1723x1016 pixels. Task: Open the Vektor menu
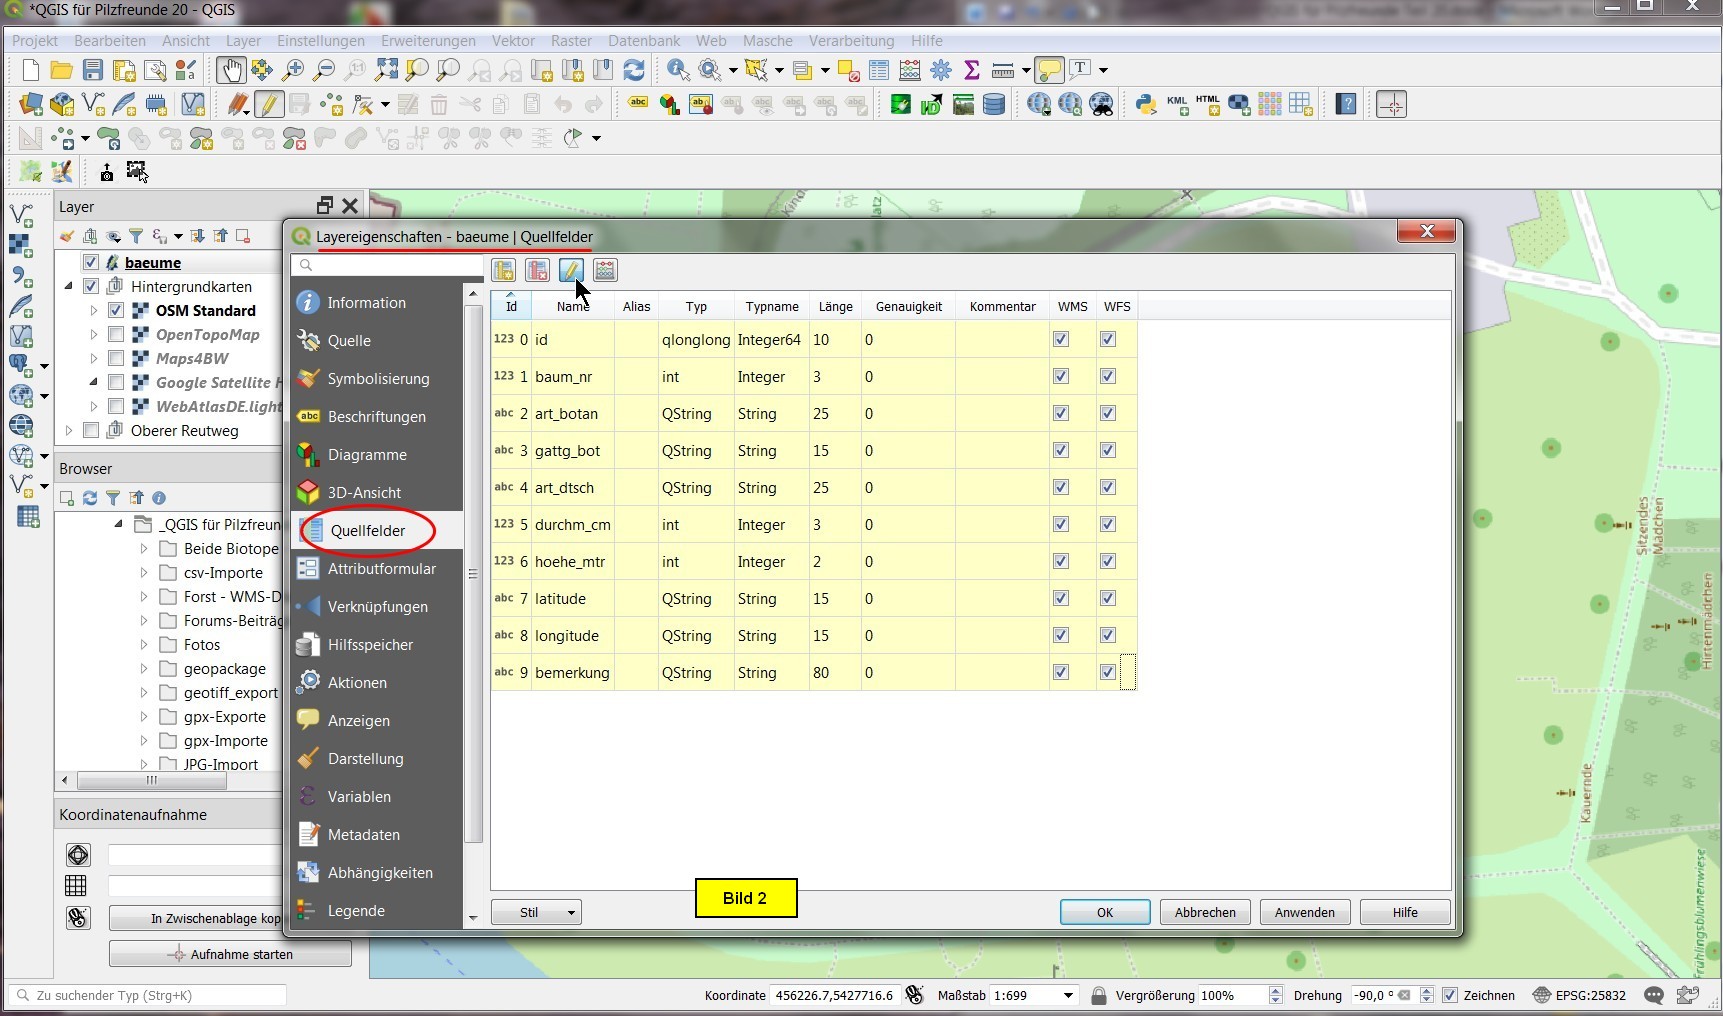[x=513, y=41]
